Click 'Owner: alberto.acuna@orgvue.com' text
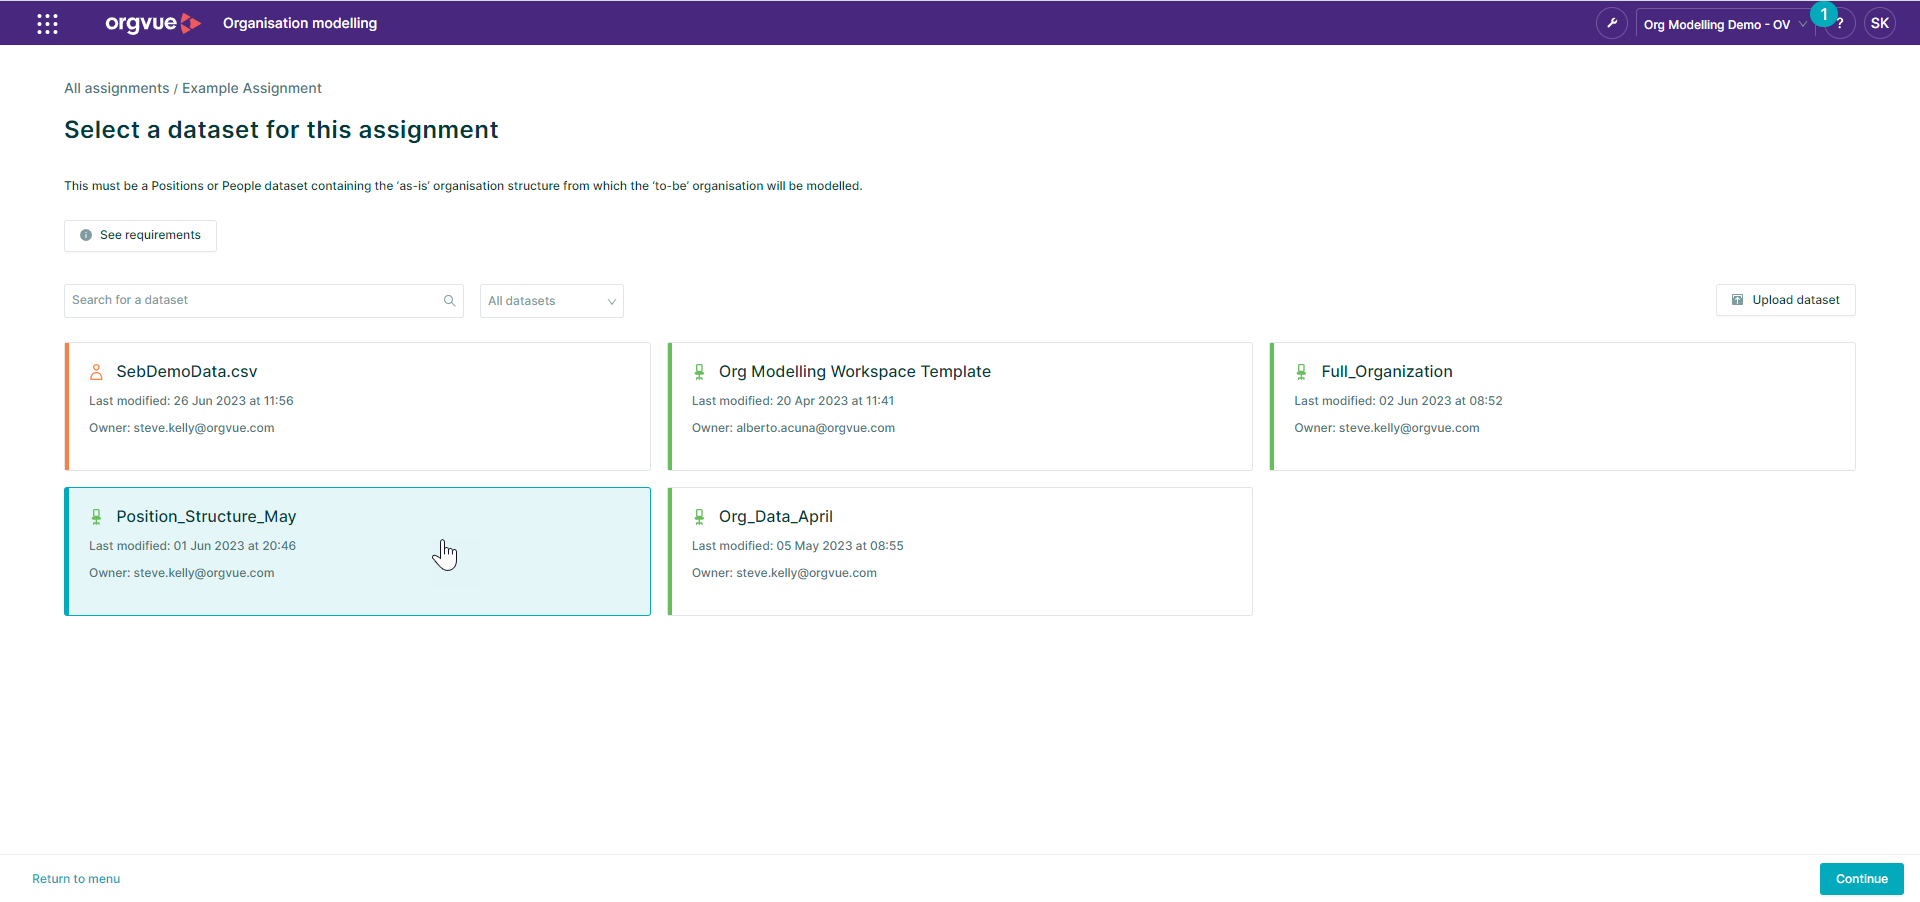Screen dimensions: 1920x902 click(793, 428)
